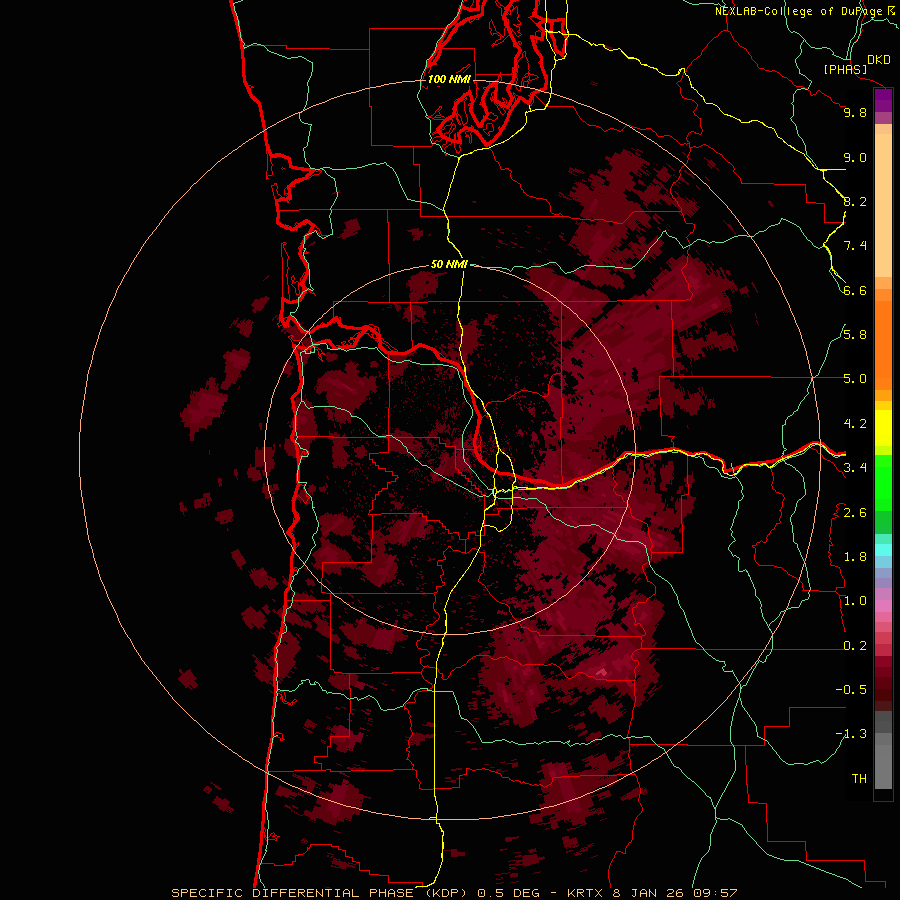Click the [PHAS] unit label
Screen dimensions: 900x900
pyautogui.click(x=845, y=70)
